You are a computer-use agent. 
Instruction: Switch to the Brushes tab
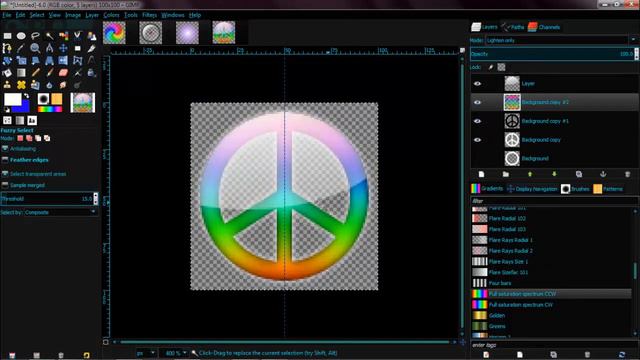575,189
